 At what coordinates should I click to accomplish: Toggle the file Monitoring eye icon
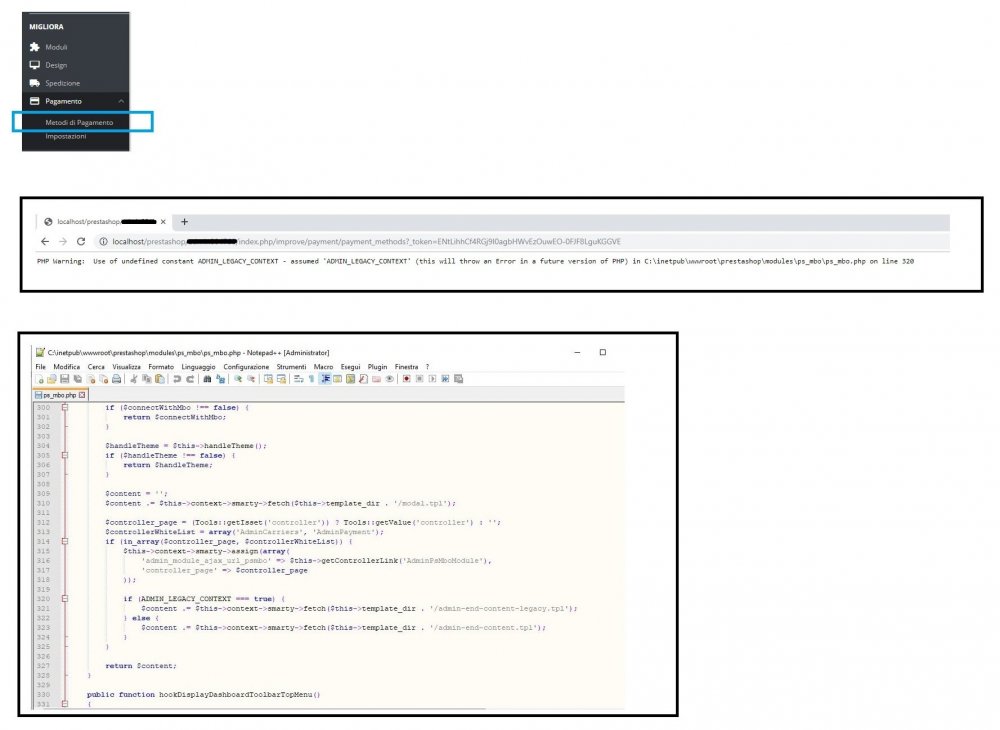pyautogui.click(x=389, y=379)
